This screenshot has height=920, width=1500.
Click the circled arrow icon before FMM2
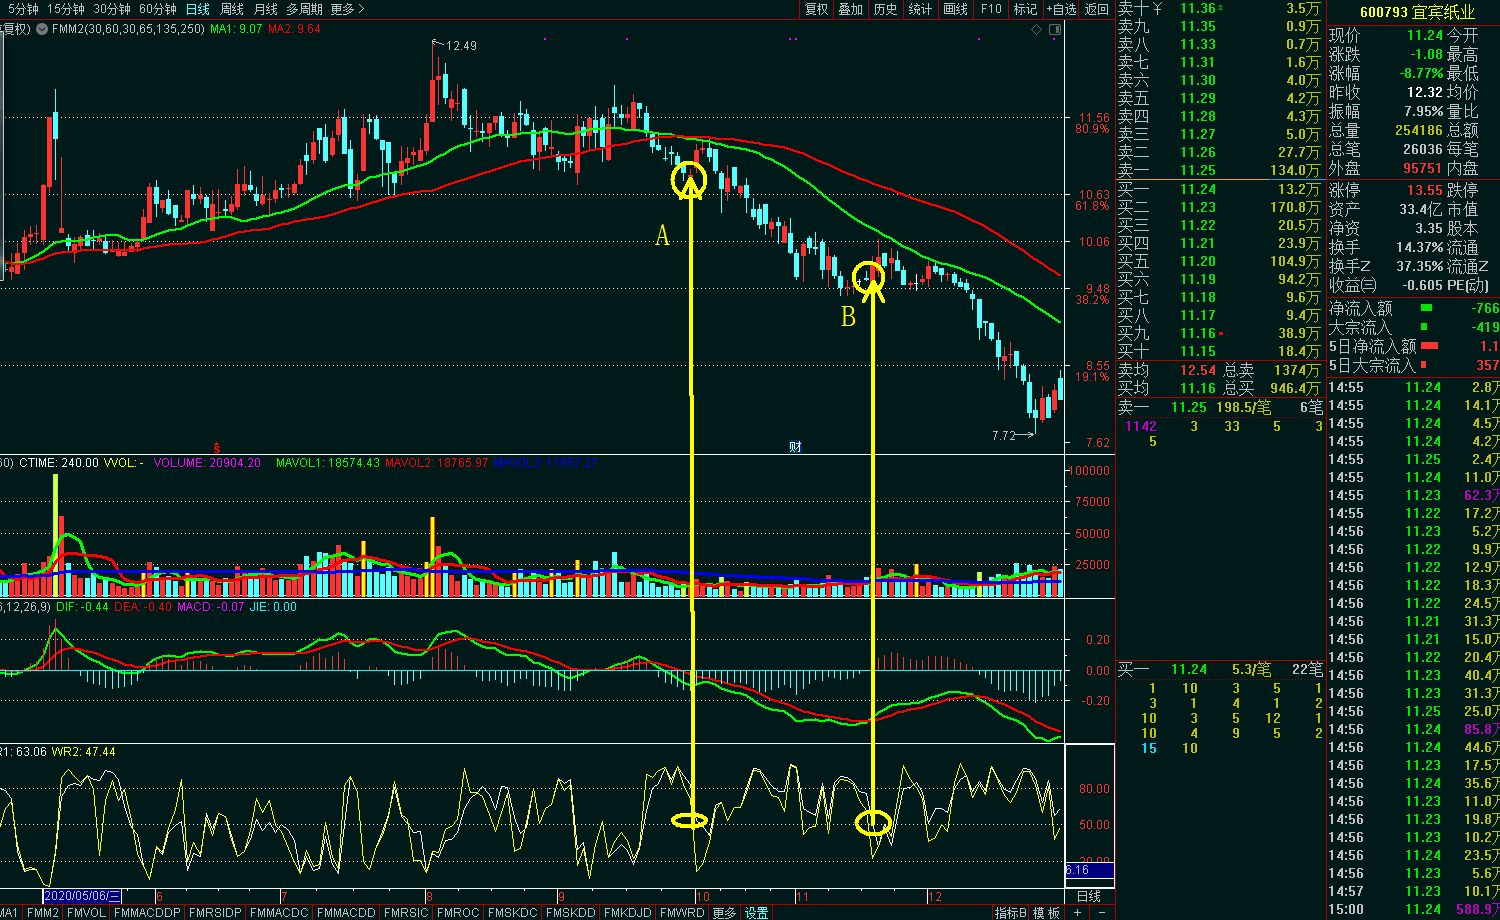[41, 29]
